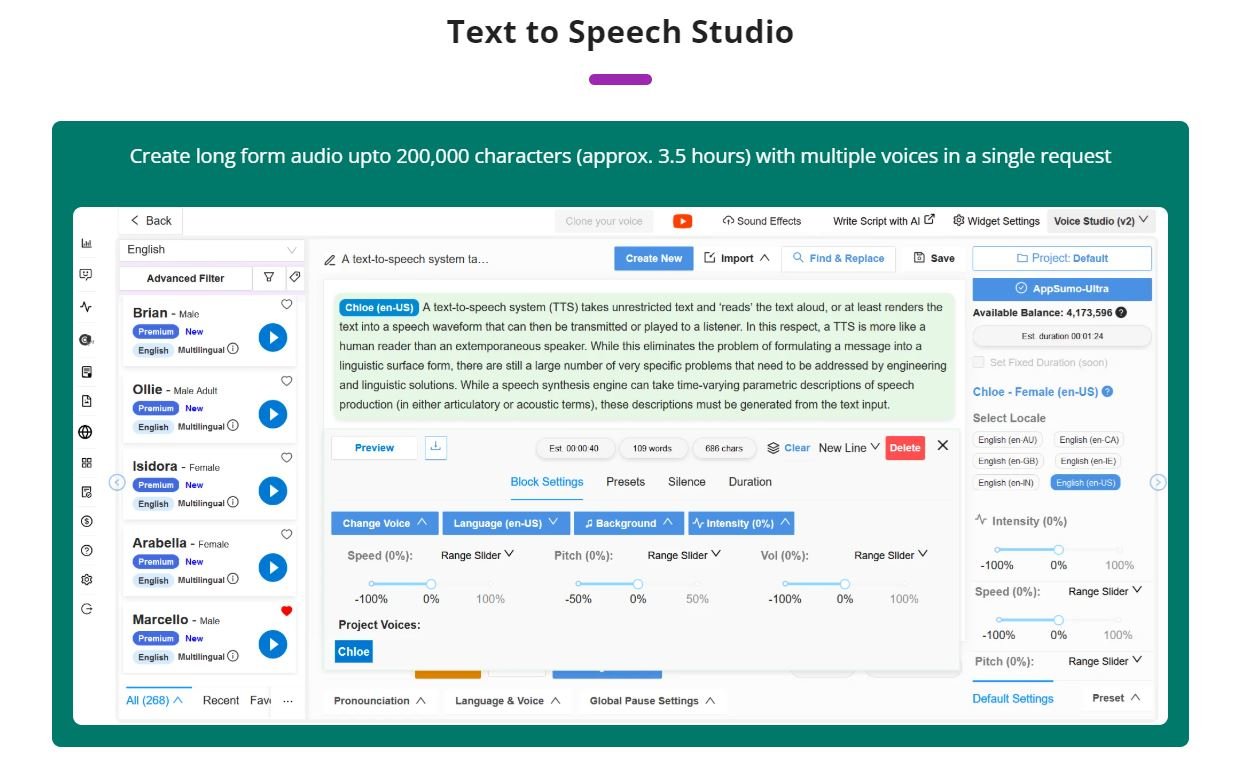Click the logout sidebar icon

[86, 608]
